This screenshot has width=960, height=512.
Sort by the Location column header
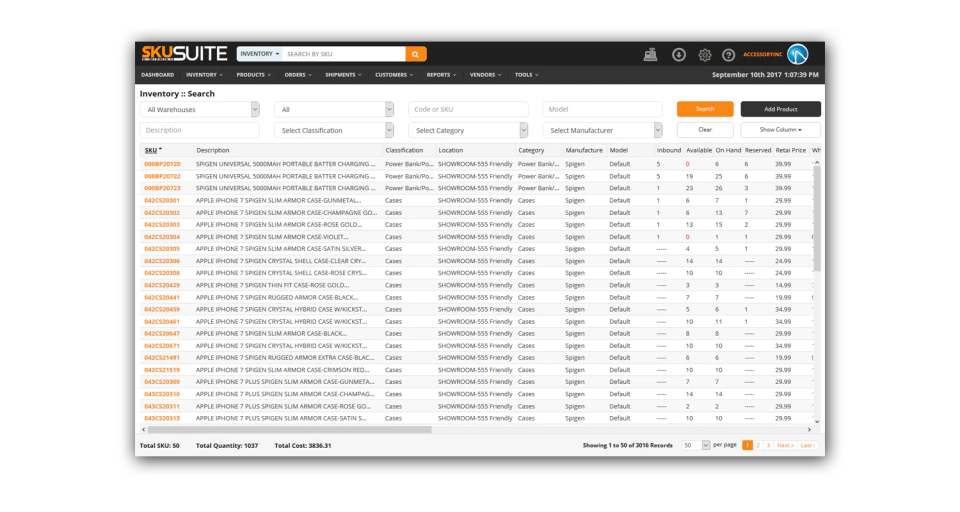451,150
